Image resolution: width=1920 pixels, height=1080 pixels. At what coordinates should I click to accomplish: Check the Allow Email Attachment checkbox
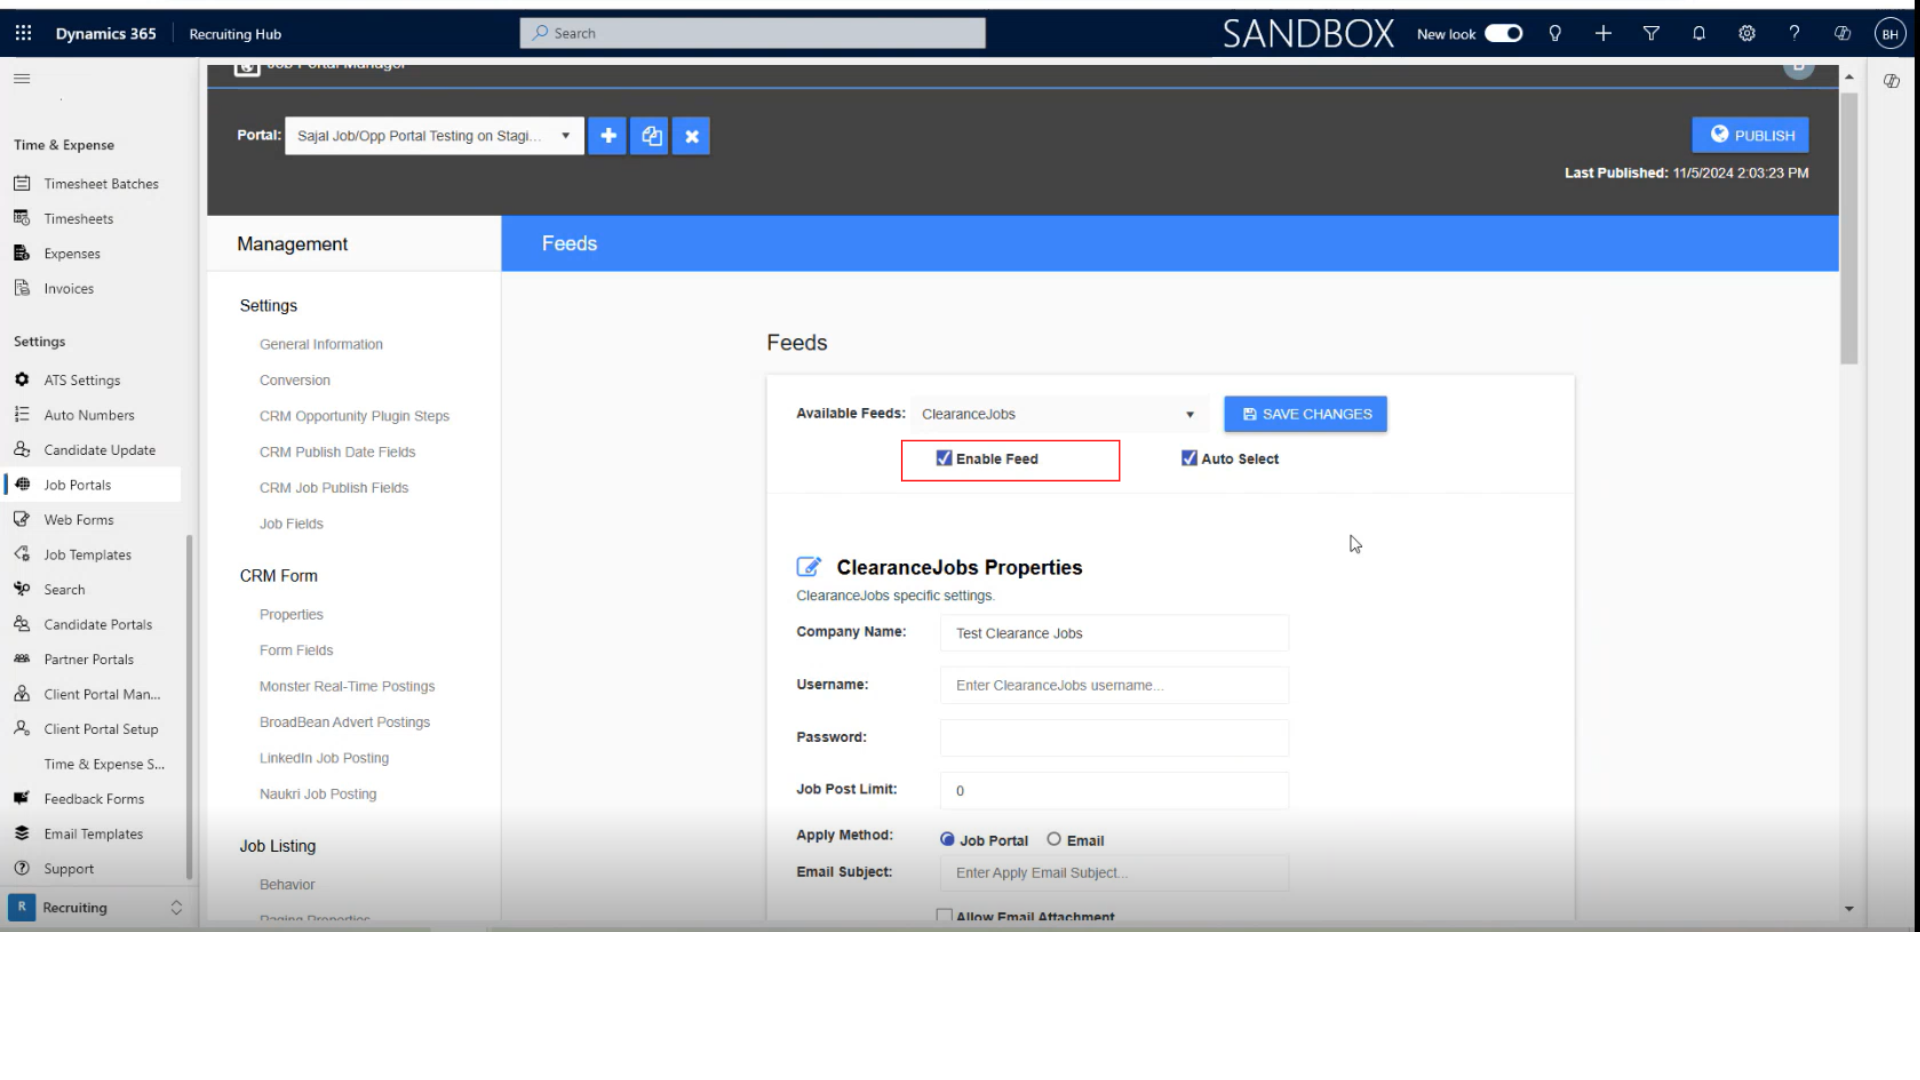pyautogui.click(x=943, y=915)
